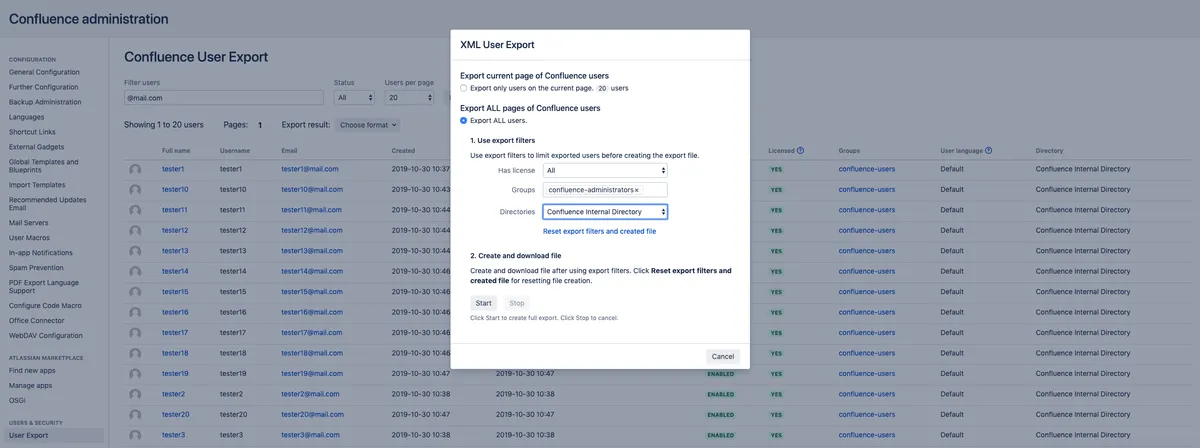The image size is (1200, 448).
Task: Open Global Templates and Blueprints
Action: (43, 166)
